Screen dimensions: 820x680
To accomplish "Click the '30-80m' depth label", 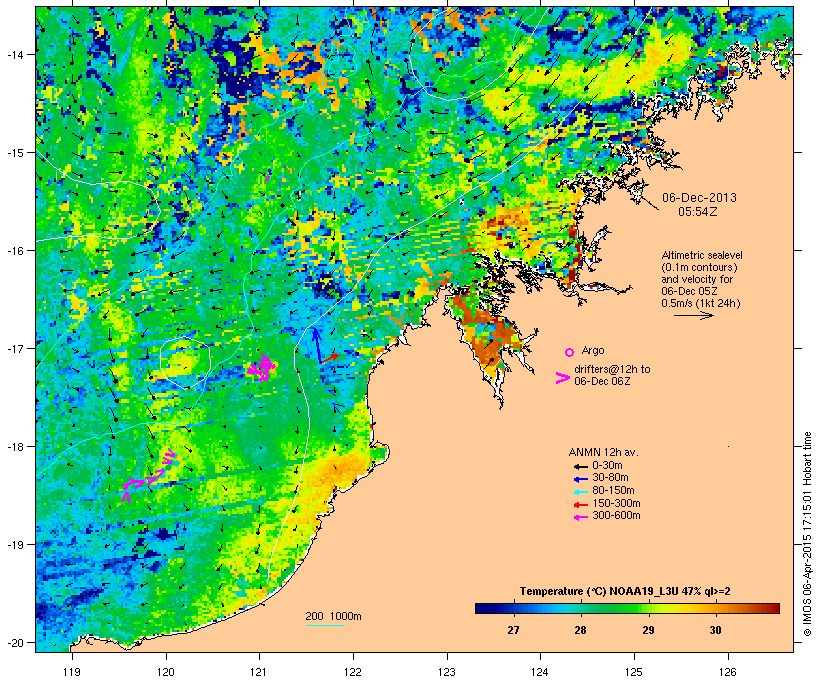I will (x=610, y=478).
